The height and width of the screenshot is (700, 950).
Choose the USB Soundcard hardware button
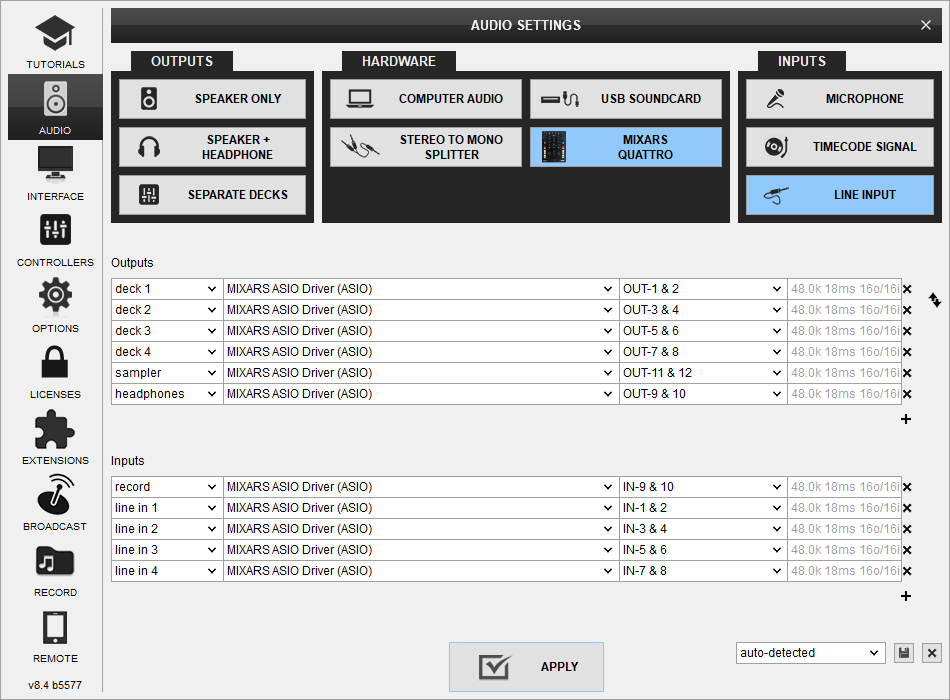625,99
